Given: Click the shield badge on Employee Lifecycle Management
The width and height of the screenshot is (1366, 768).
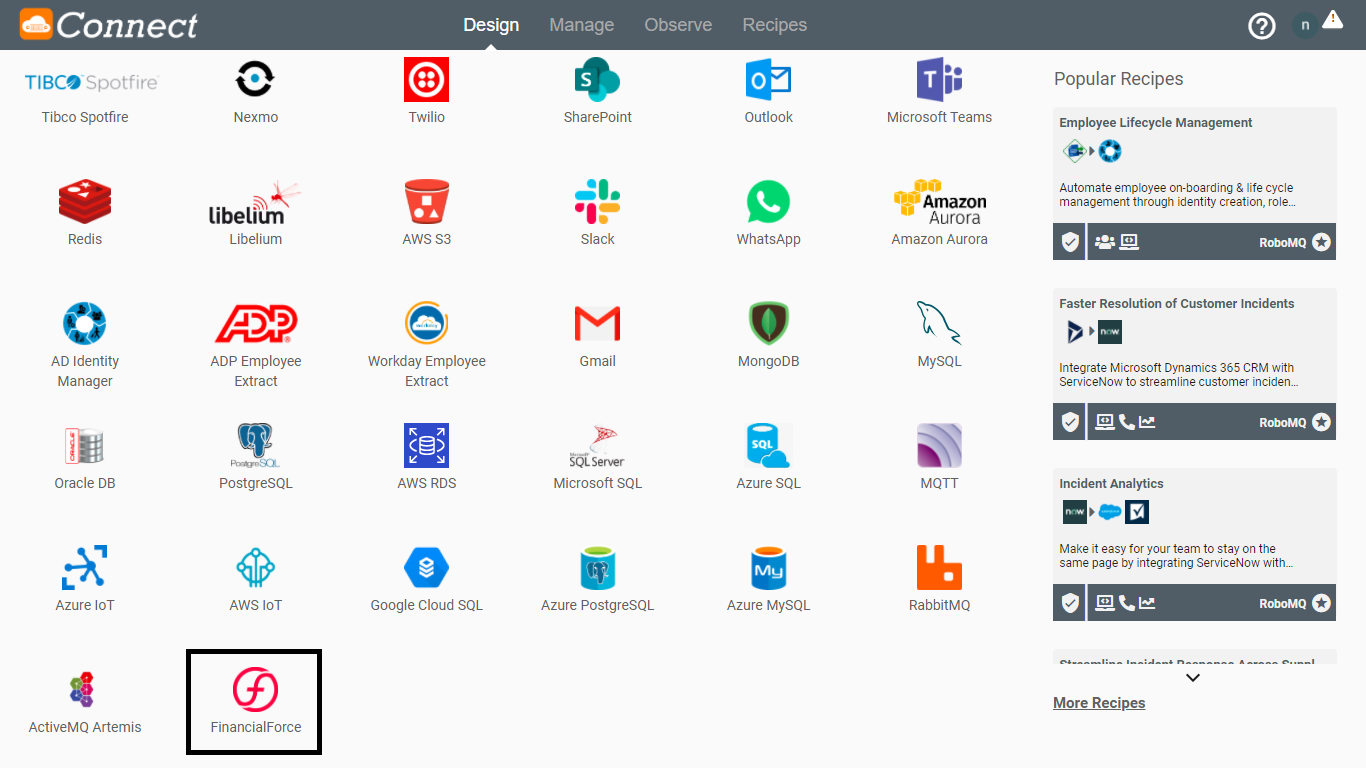Looking at the screenshot, I should pos(1069,242).
